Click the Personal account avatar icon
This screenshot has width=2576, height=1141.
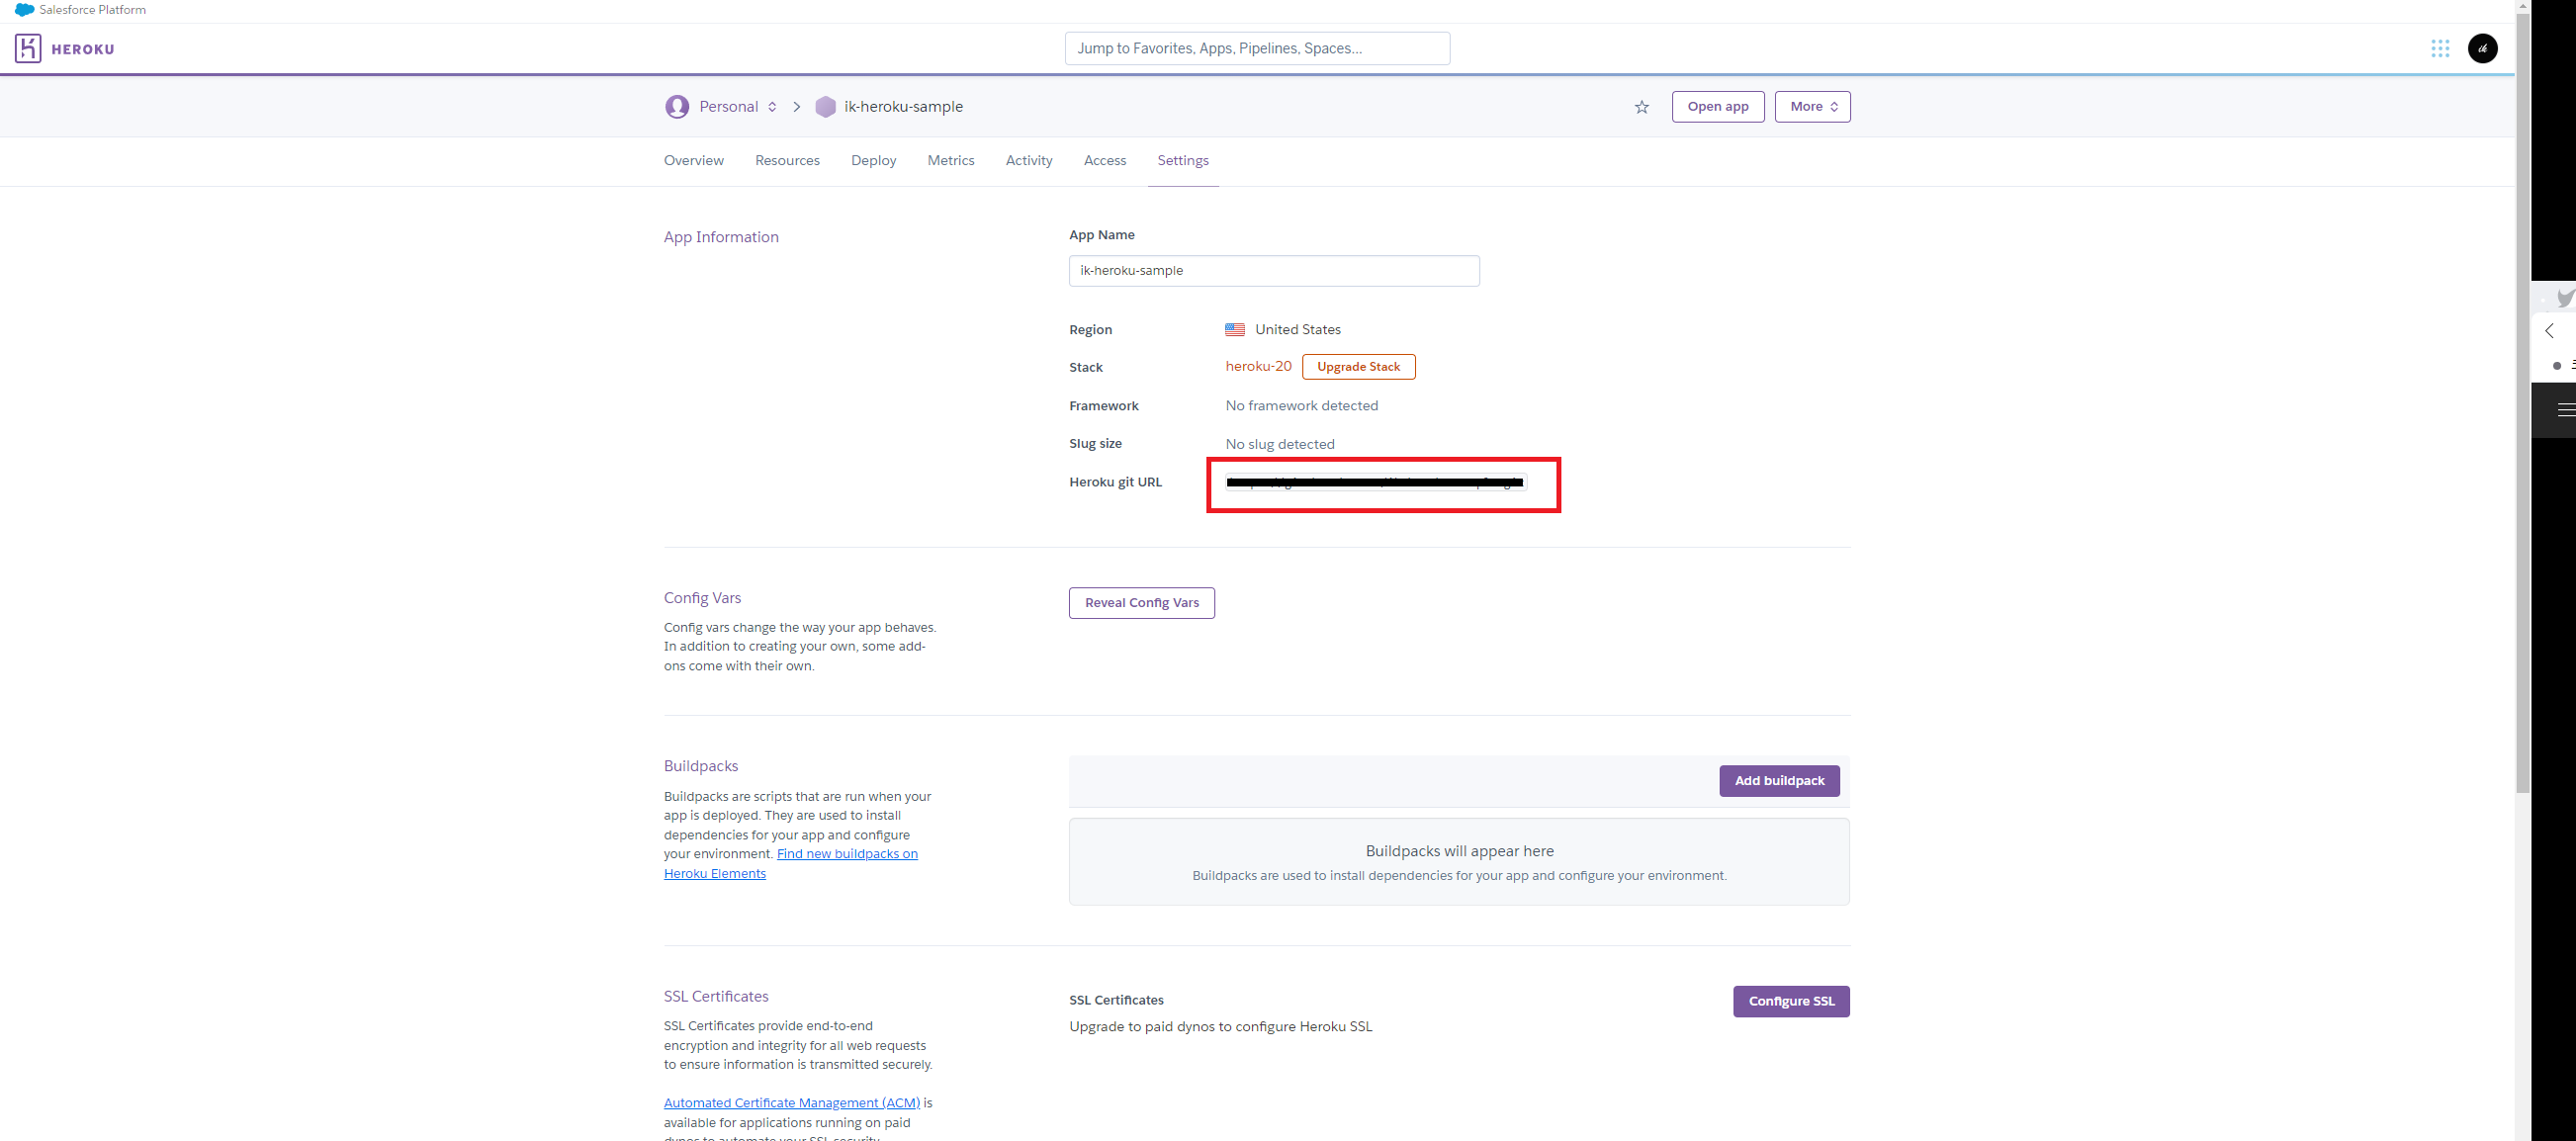click(677, 107)
